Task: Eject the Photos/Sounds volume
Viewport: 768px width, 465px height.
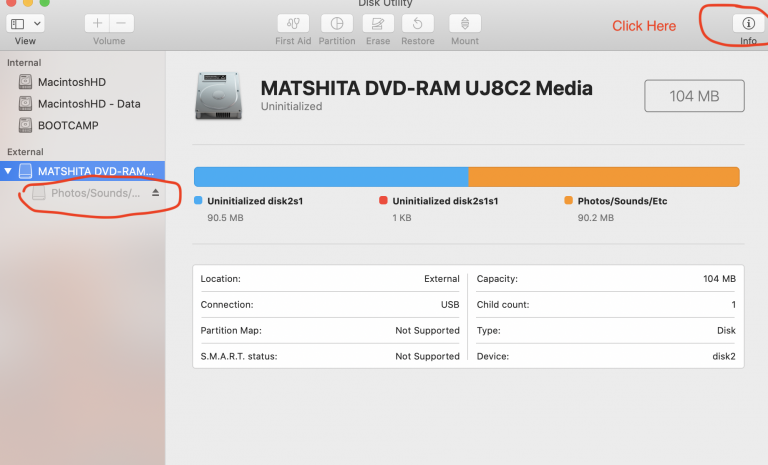Action: [155, 193]
